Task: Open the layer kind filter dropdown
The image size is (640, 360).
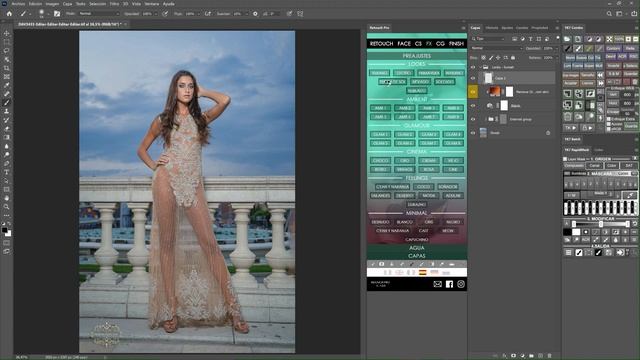Action: point(488,39)
